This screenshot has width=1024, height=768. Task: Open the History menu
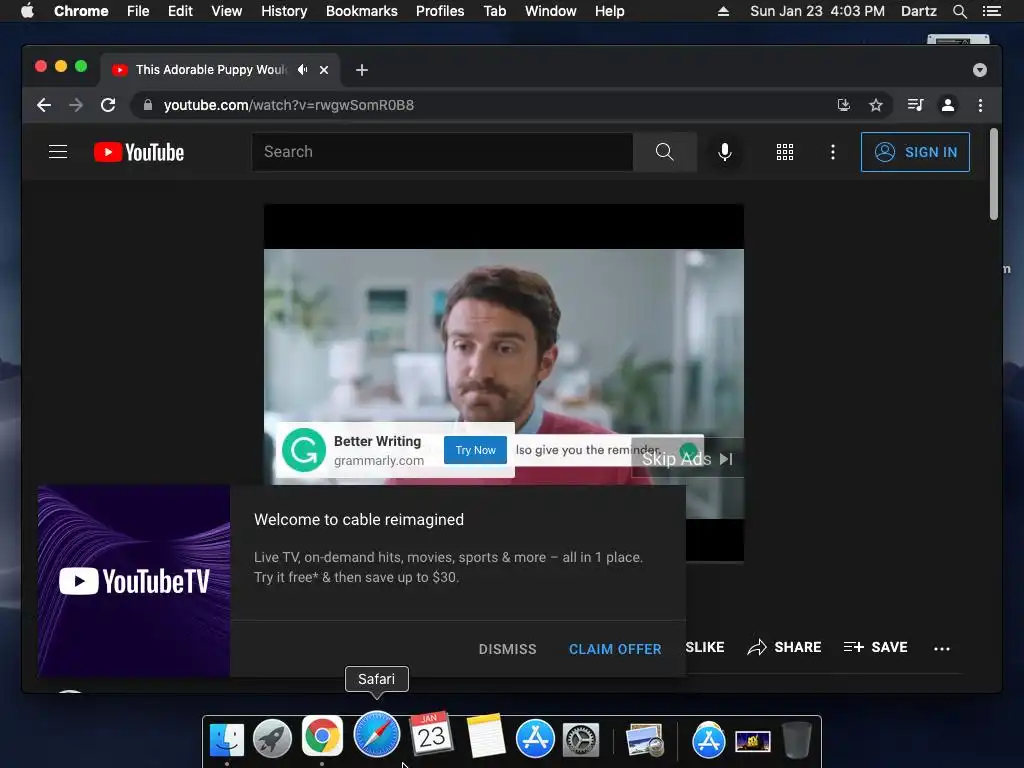click(284, 11)
